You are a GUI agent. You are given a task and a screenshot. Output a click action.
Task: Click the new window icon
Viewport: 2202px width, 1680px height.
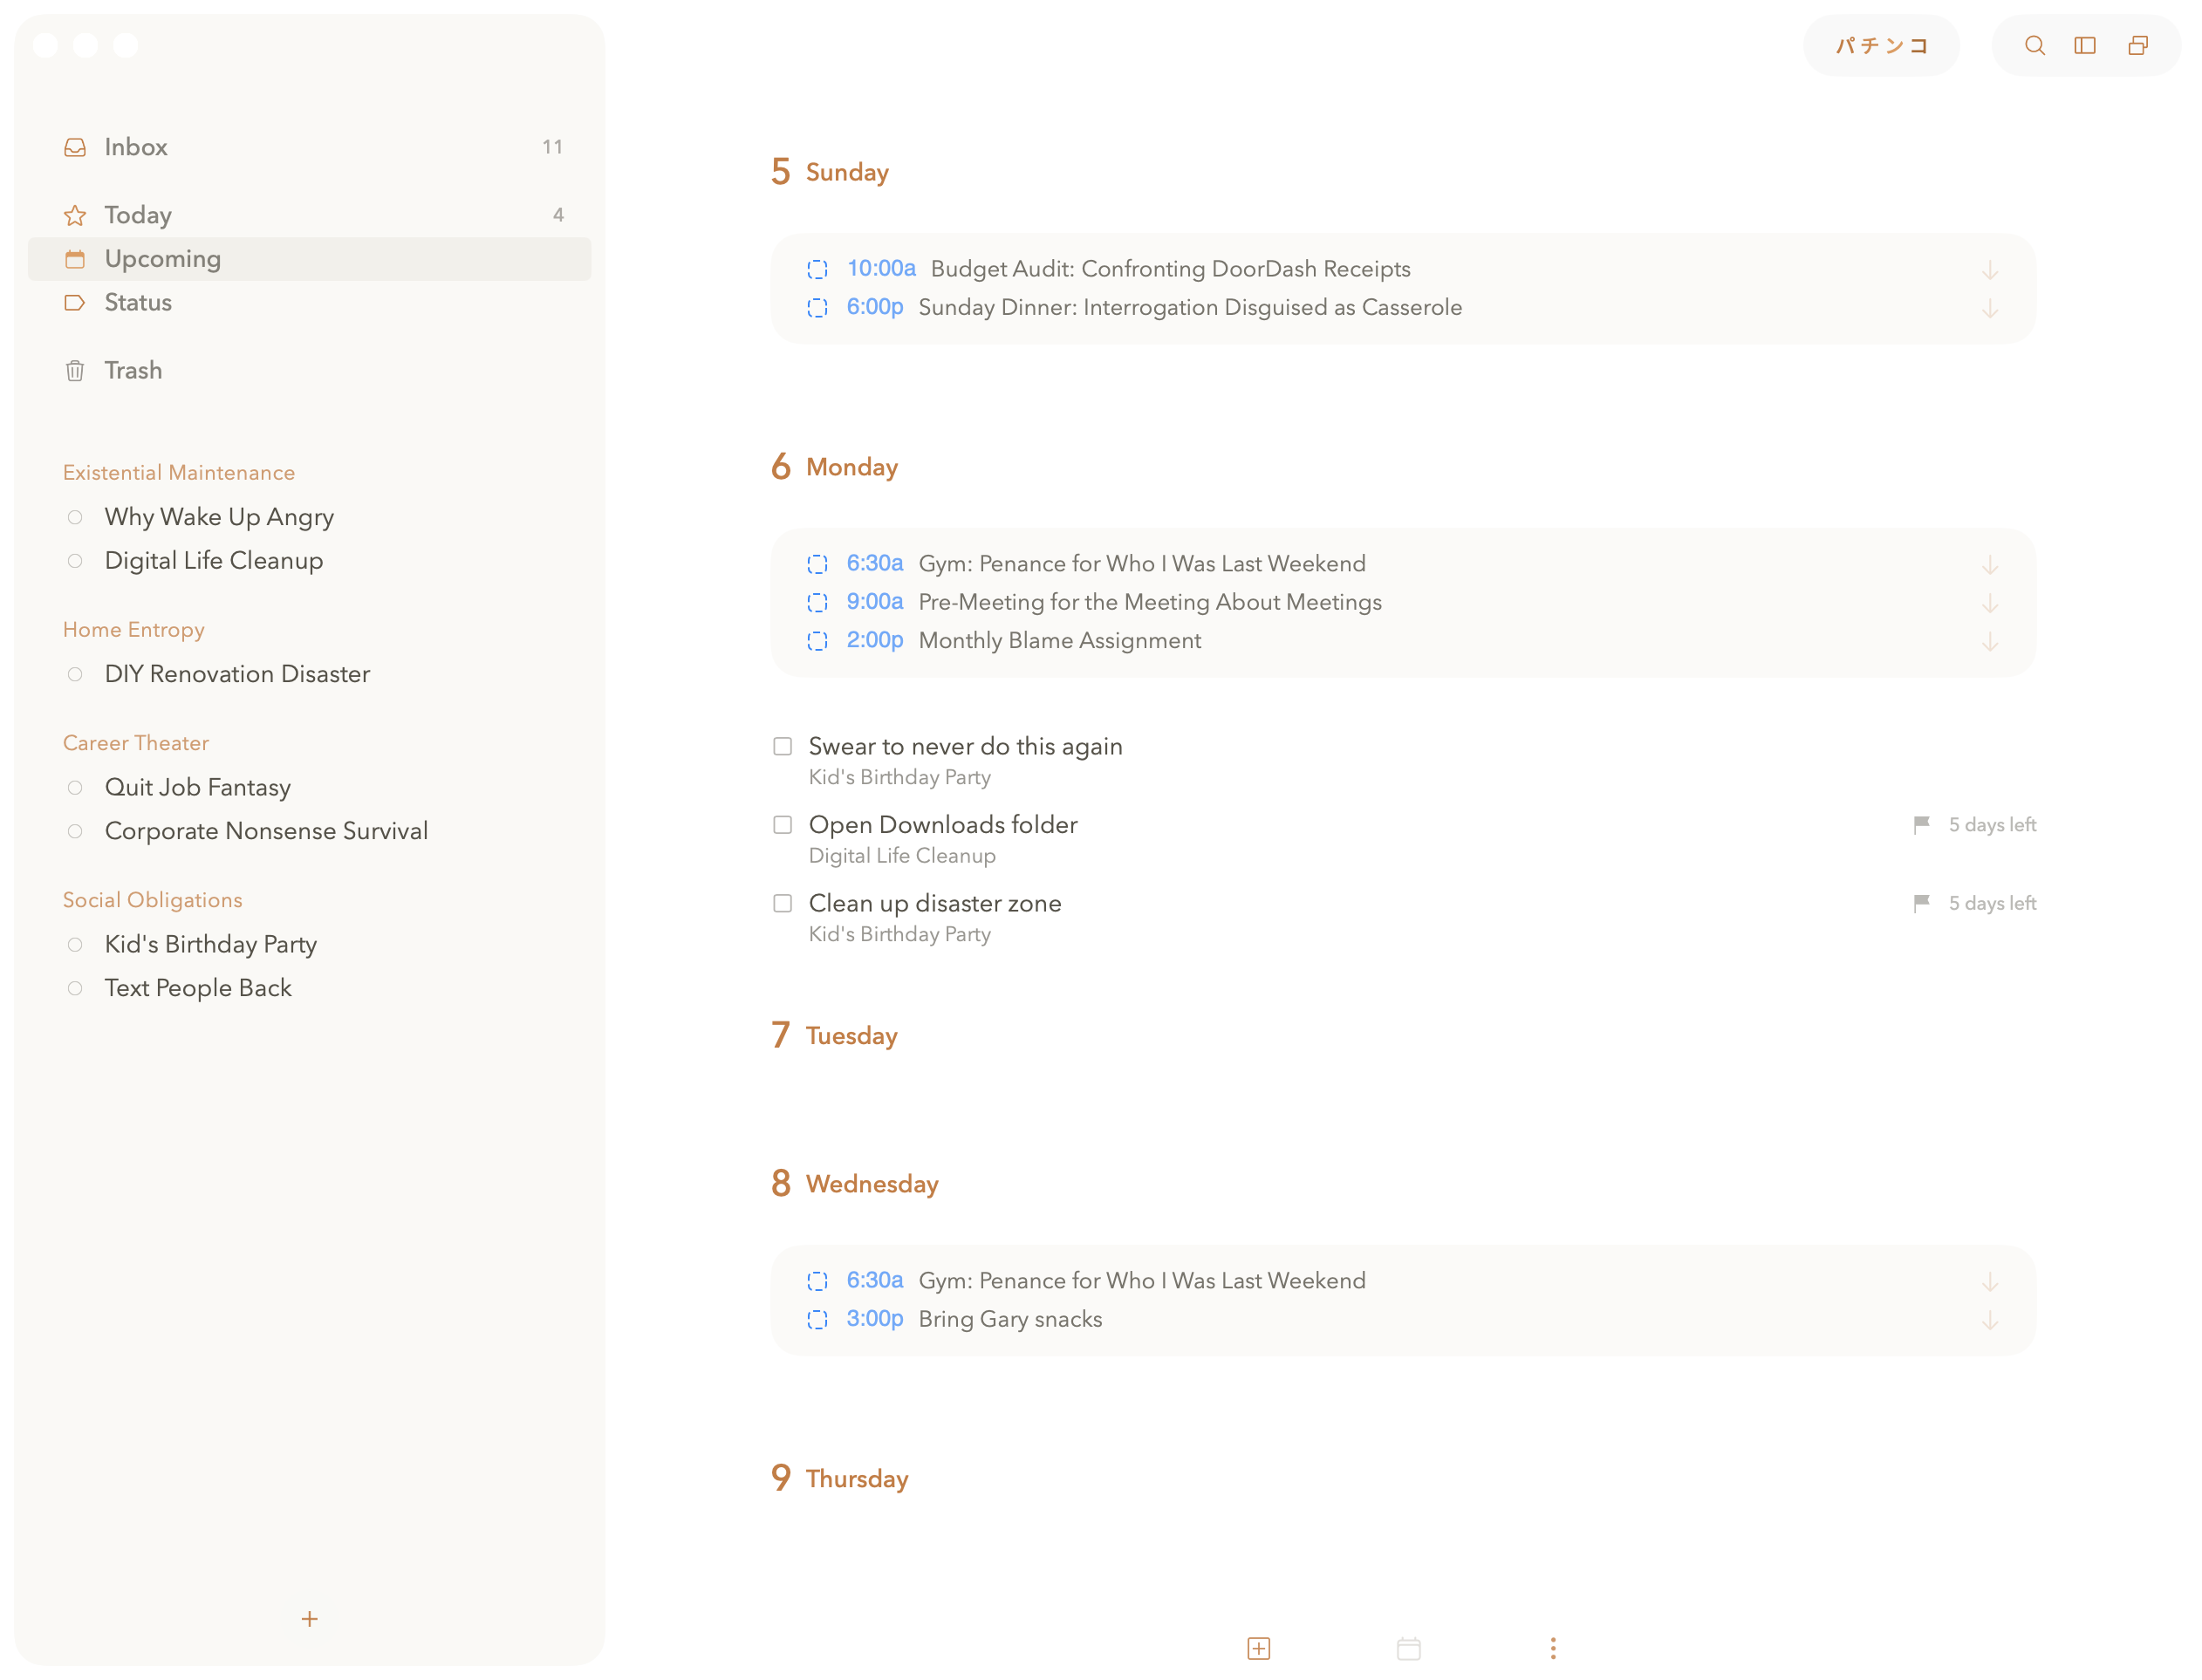(2138, 46)
